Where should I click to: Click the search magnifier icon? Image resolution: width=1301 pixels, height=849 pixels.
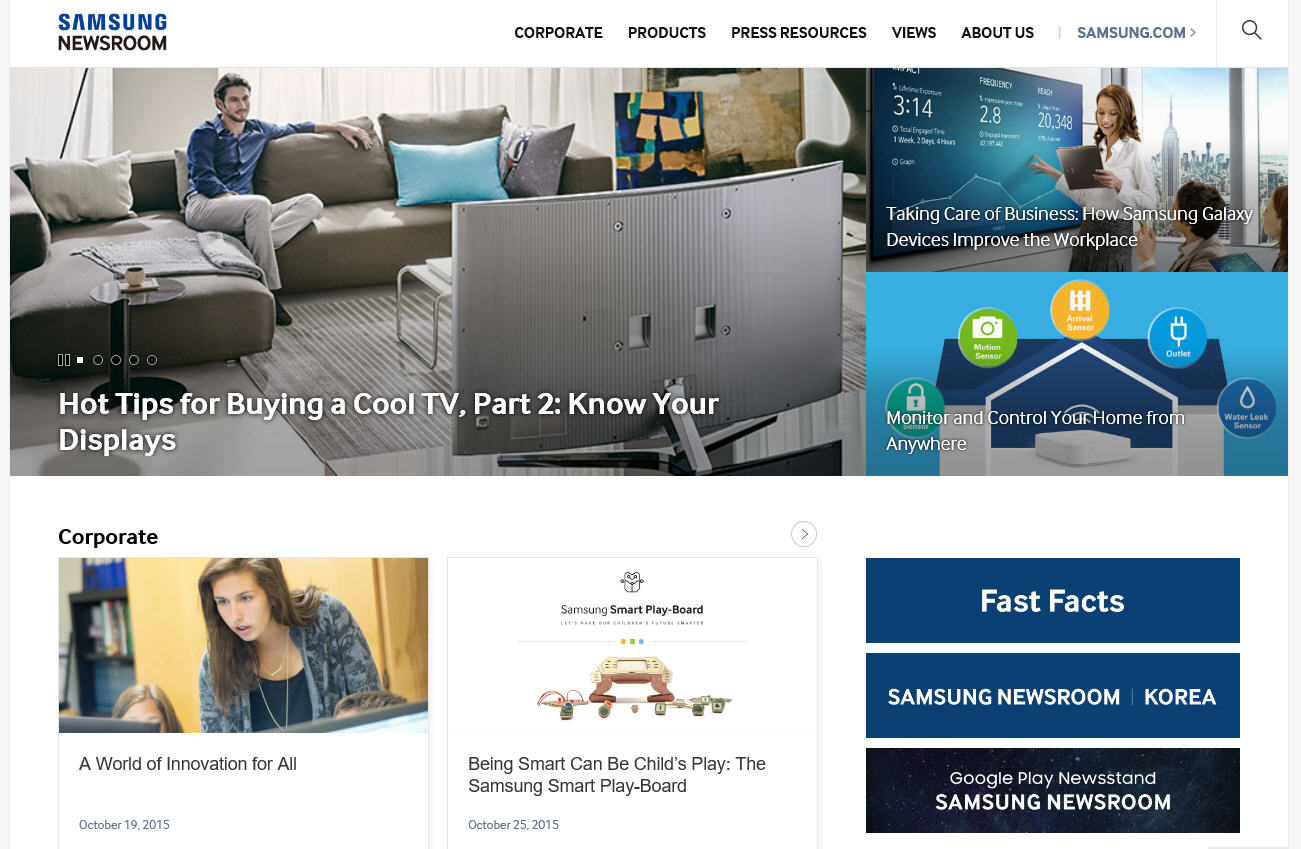tap(1251, 30)
